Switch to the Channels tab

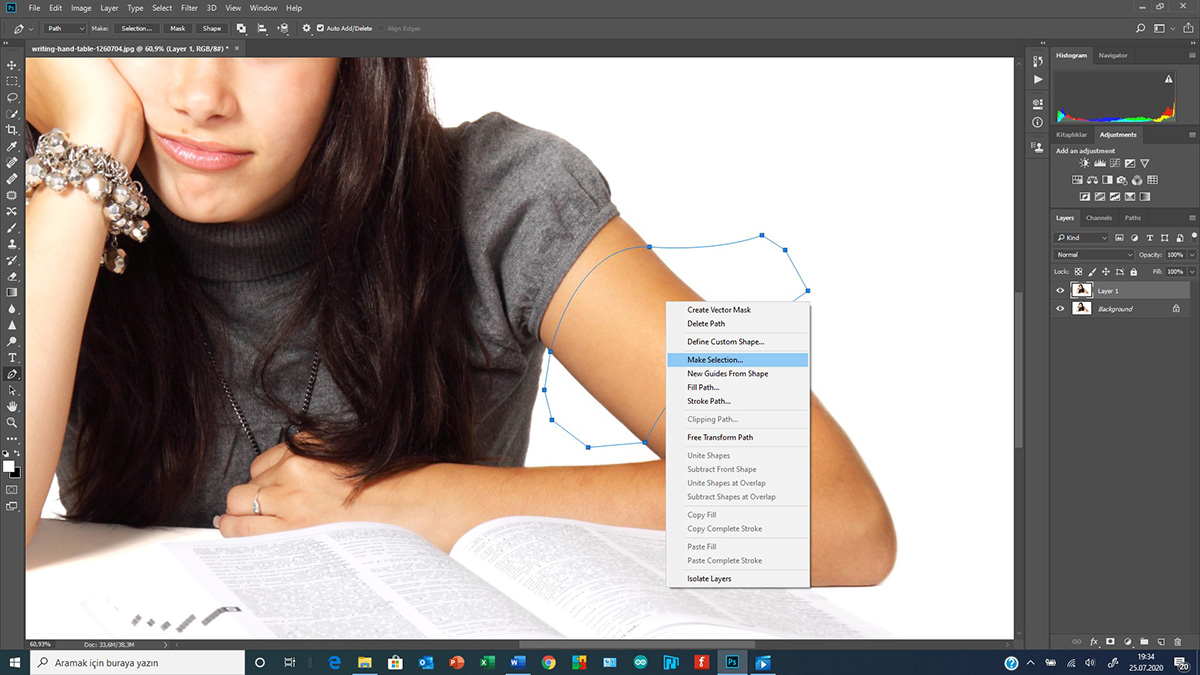1098,218
